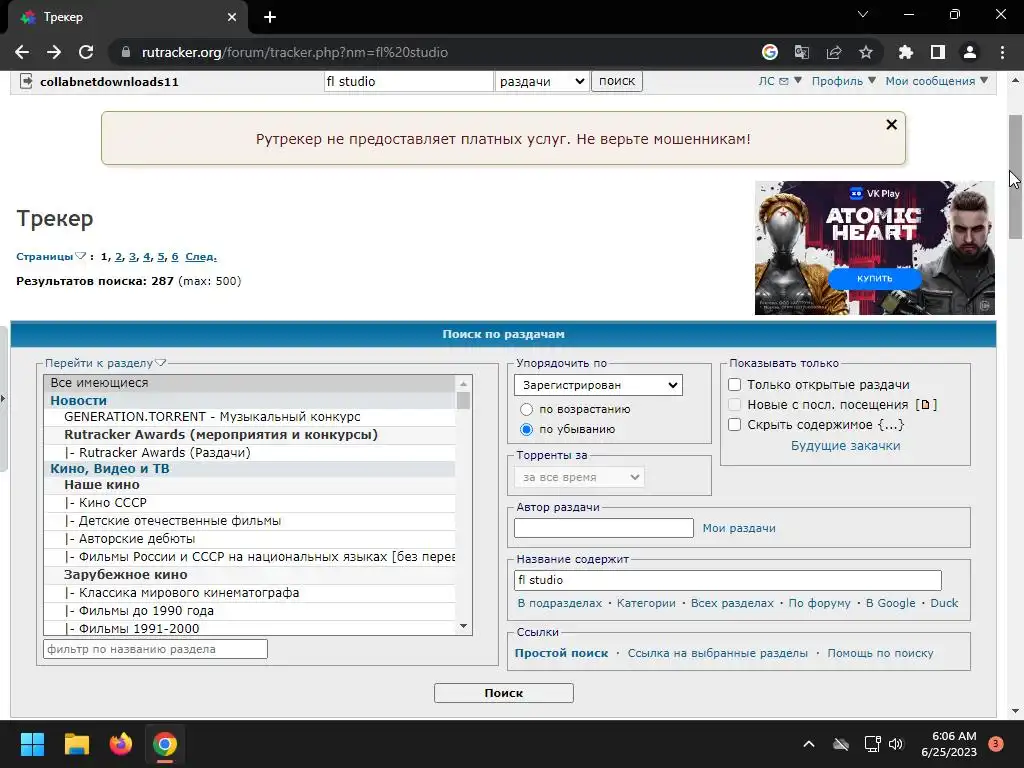Screen dimensions: 1024x768
Task: Select по убыванию sort order
Action: (526, 430)
